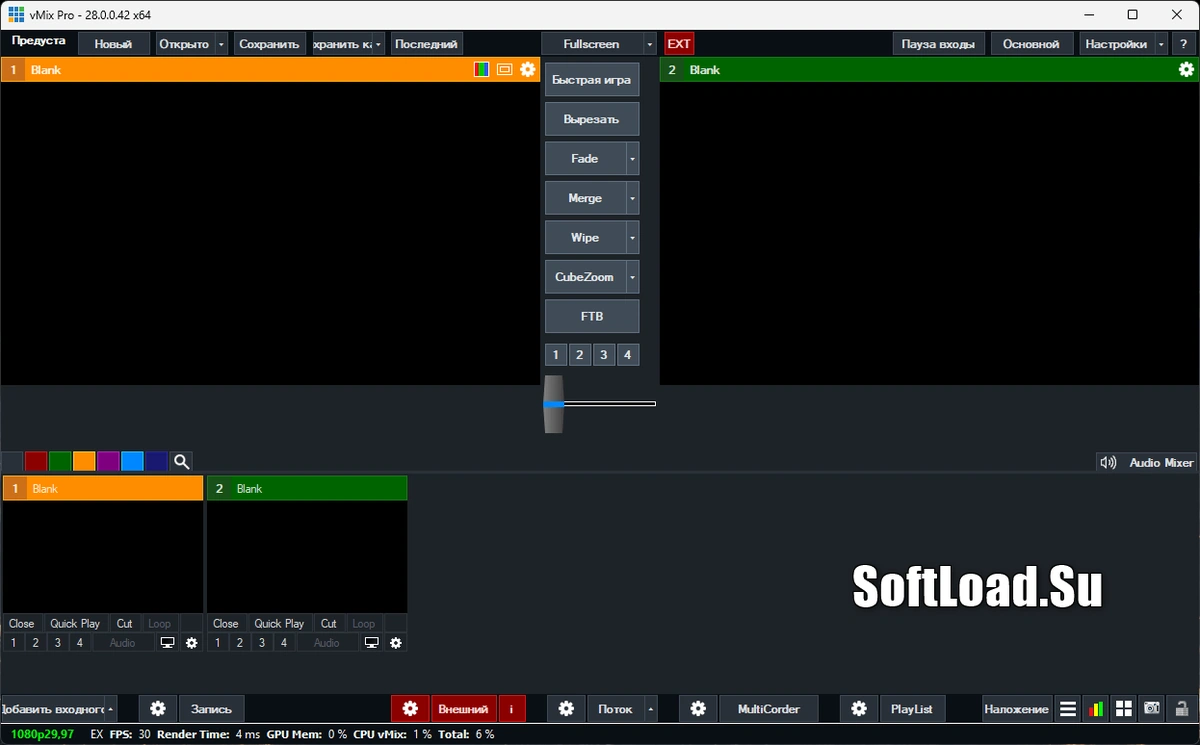Image resolution: width=1200 pixels, height=745 pixels.
Task: Toggle Loop on input 1 tile
Action: pyautogui.click(x=160, y=624)
